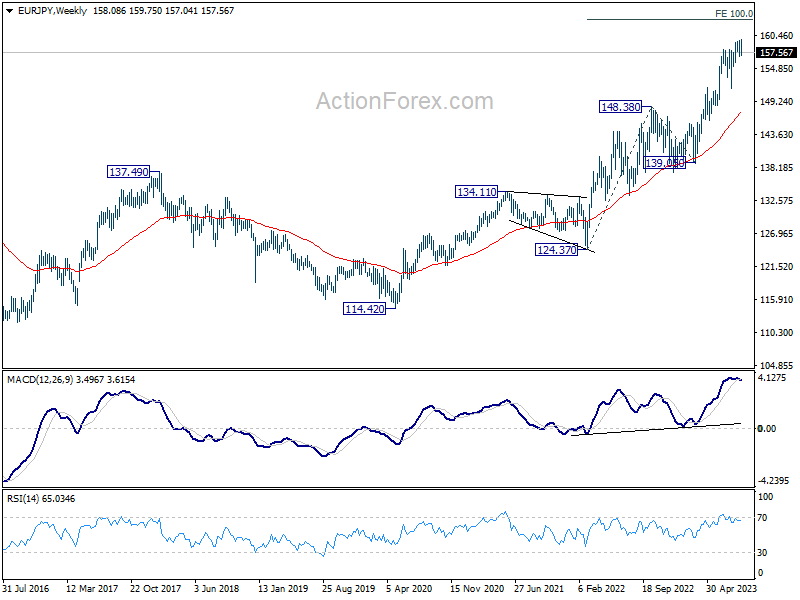800x600 pixels.
Task: Click the 31 Jul 2016 date label
Action: (x=26, y=589)
